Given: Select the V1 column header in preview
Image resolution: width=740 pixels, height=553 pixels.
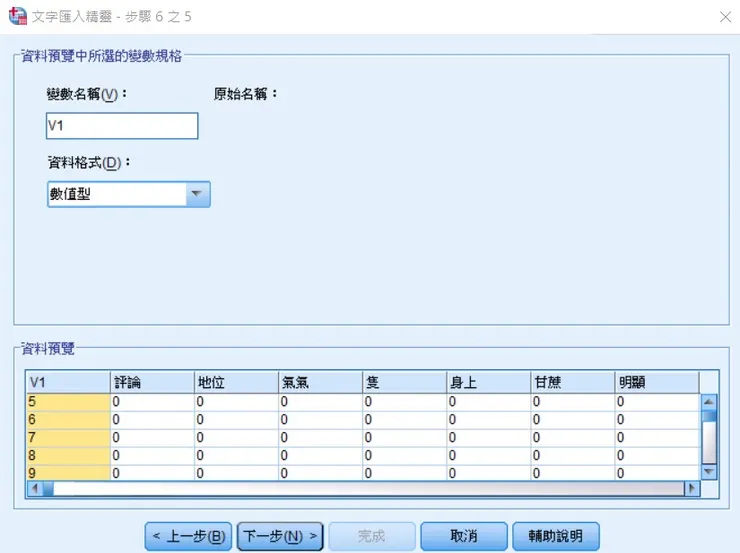Looking at the screenshot, I should point(68,382).
